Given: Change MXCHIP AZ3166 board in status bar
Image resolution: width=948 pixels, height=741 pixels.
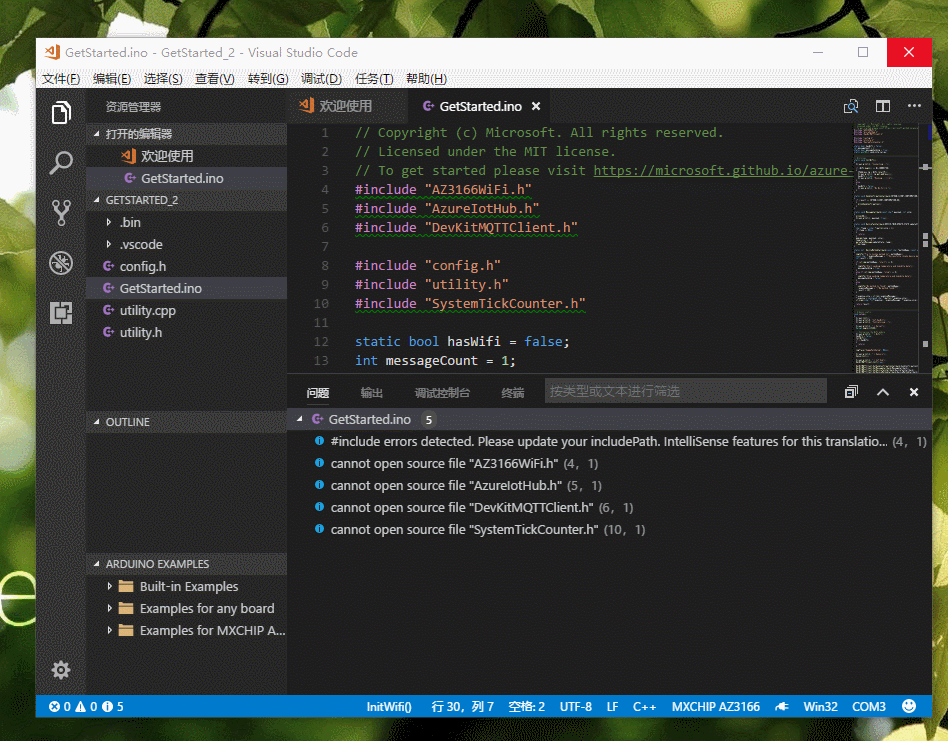Looking at the screenshot, I should (715, 706).
